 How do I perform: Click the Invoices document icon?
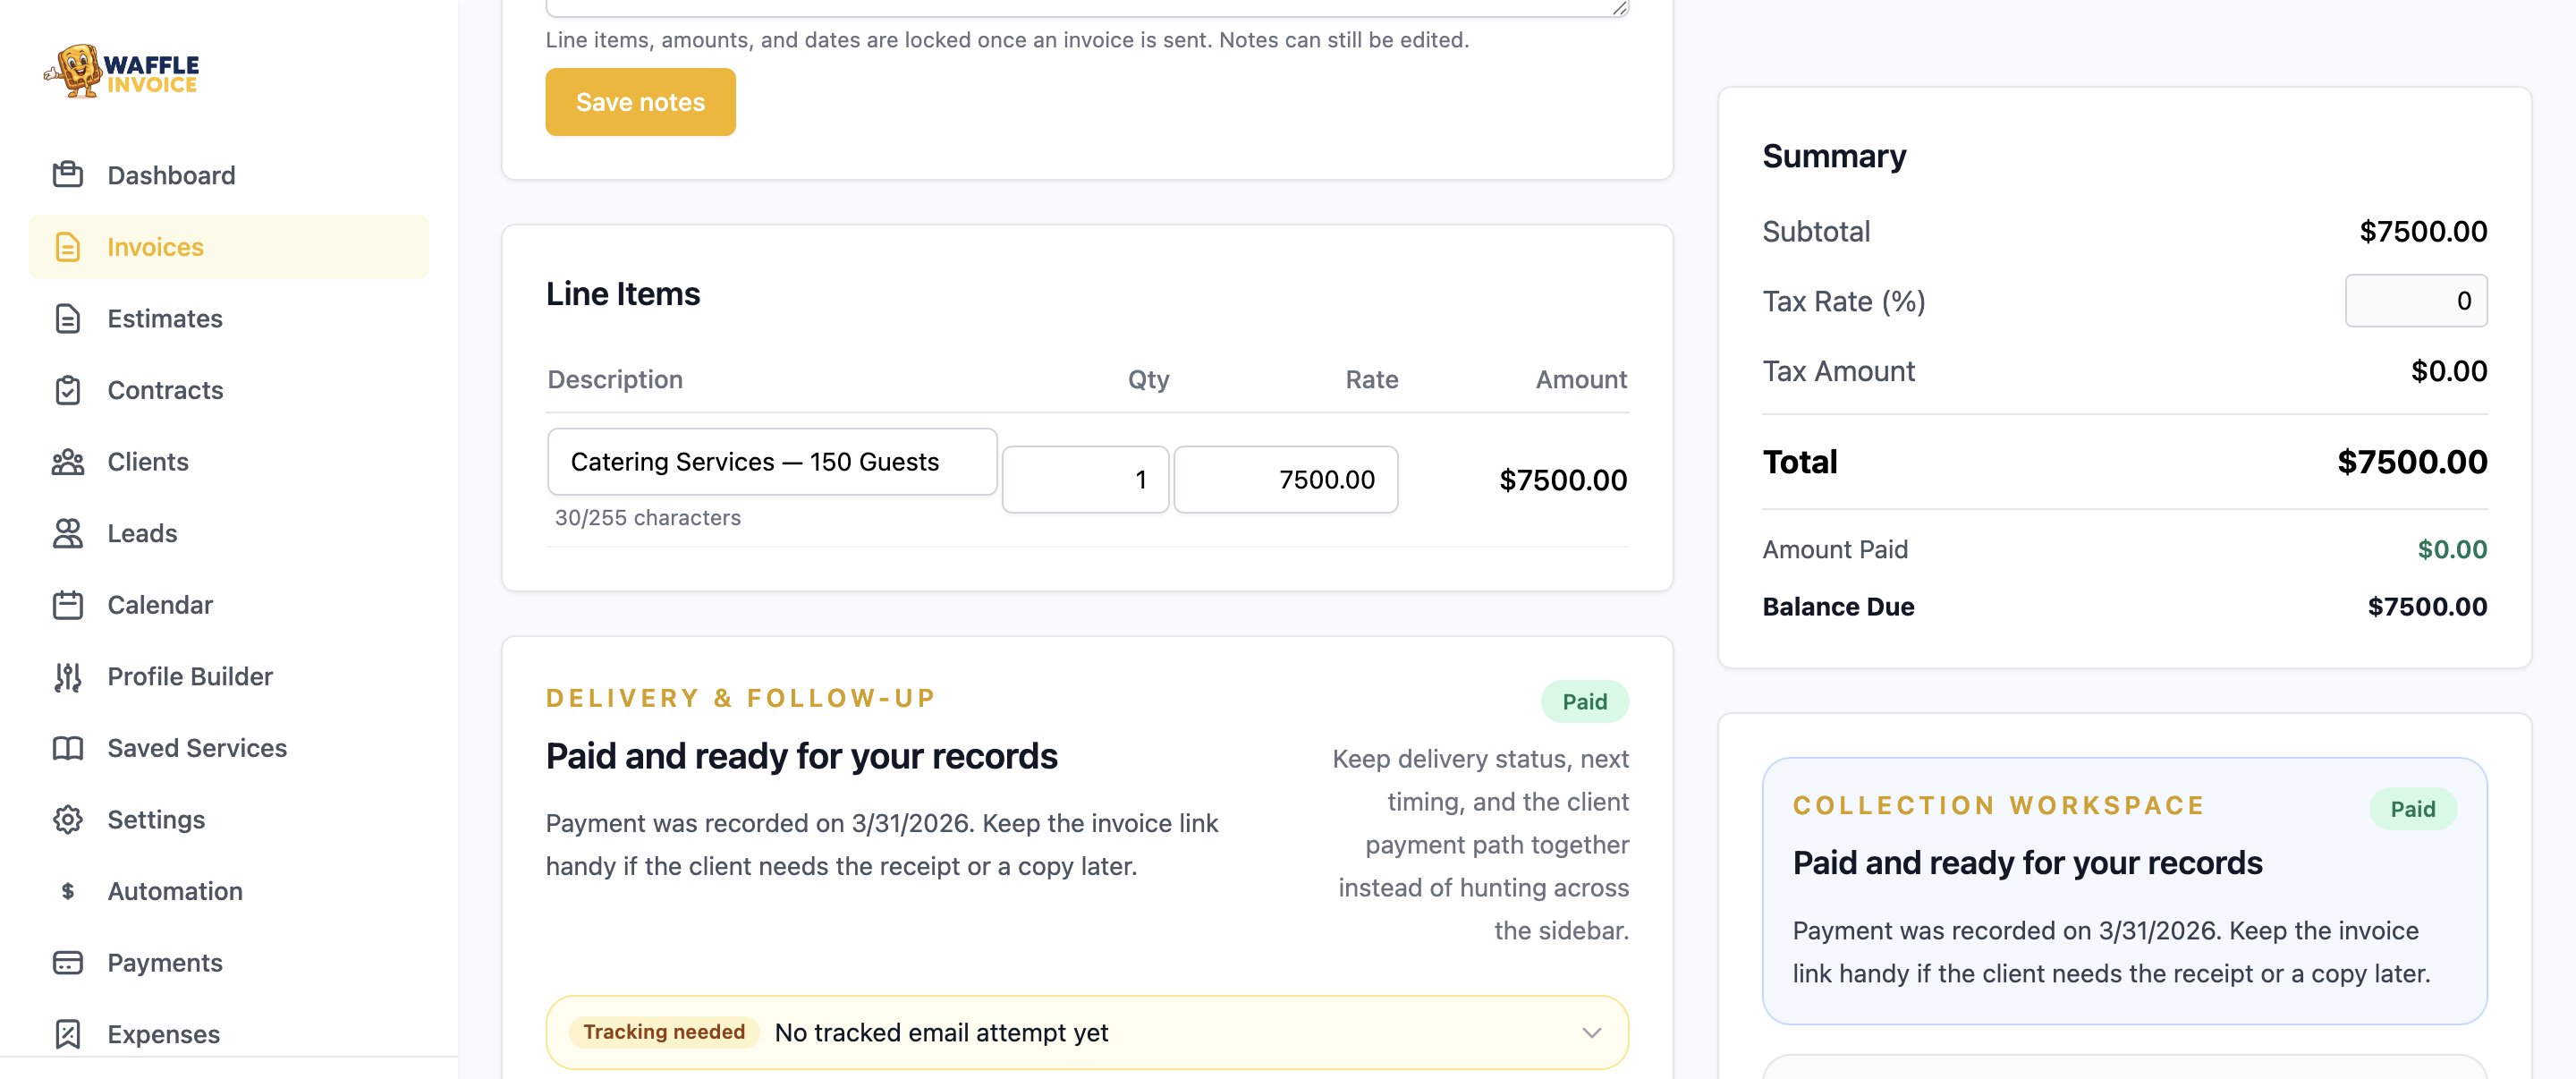coord(67,247)
